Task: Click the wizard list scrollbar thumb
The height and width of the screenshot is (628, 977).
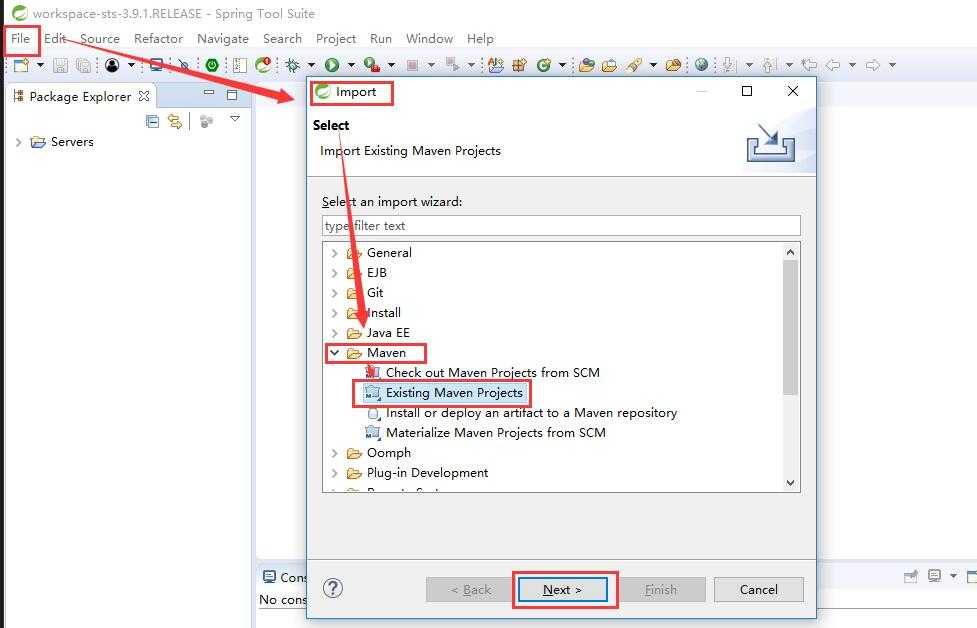Action: (x=790, y=327)
